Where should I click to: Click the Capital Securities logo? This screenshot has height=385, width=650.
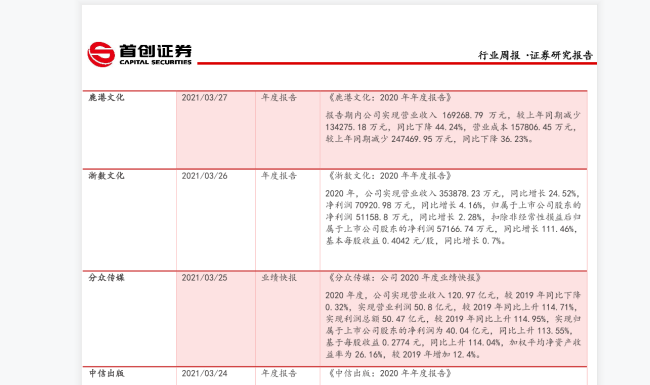[x=139, y=54]
